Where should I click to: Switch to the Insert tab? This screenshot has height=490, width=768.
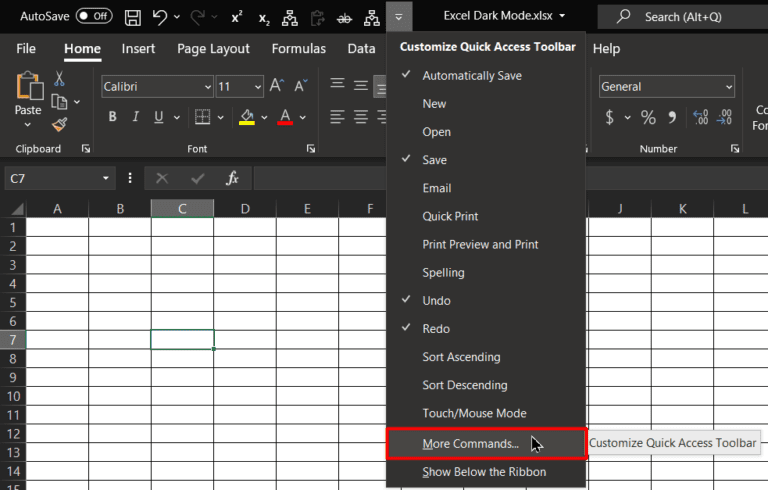click(138, 49)
